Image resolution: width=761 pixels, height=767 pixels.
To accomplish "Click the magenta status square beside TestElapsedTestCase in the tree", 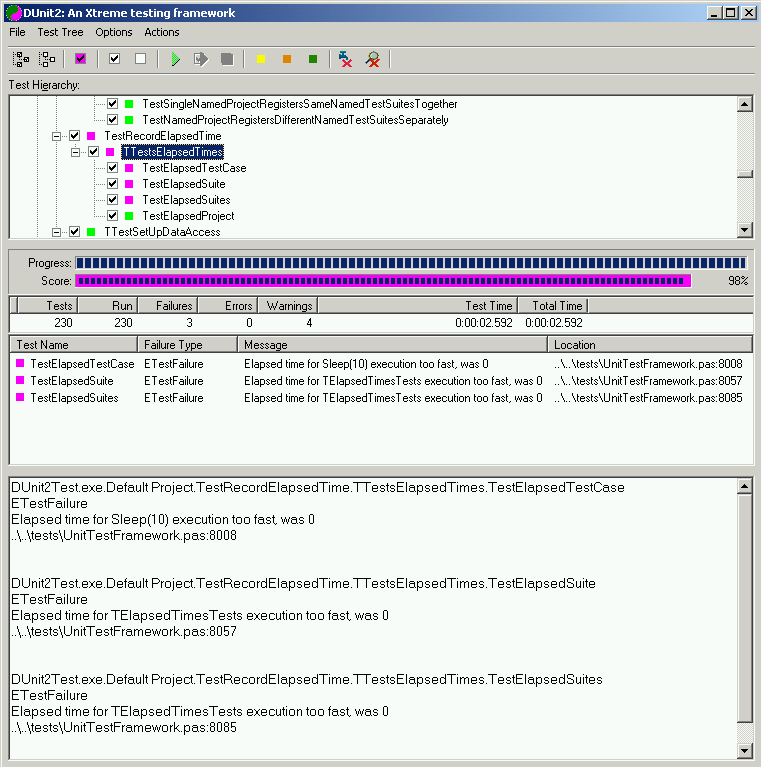I will 129,168.
